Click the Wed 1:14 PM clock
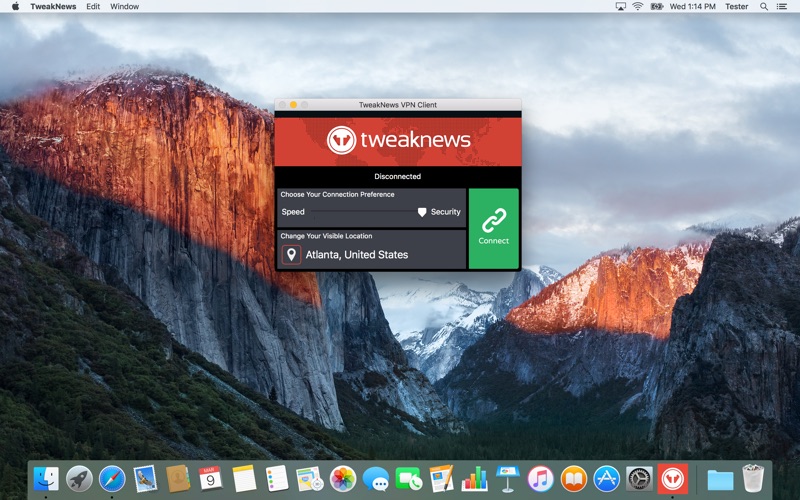800x500 pixels. tap(692, 7)
